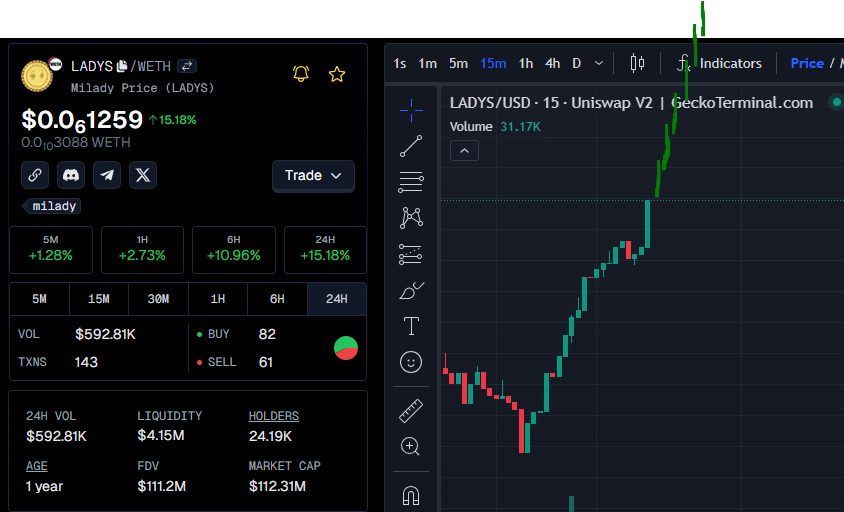The width and height of the screenshot is (844, 512).
Task: Expand the chart interval dropdown arrow
Action: pyautogui.click(x=599, y=64)
